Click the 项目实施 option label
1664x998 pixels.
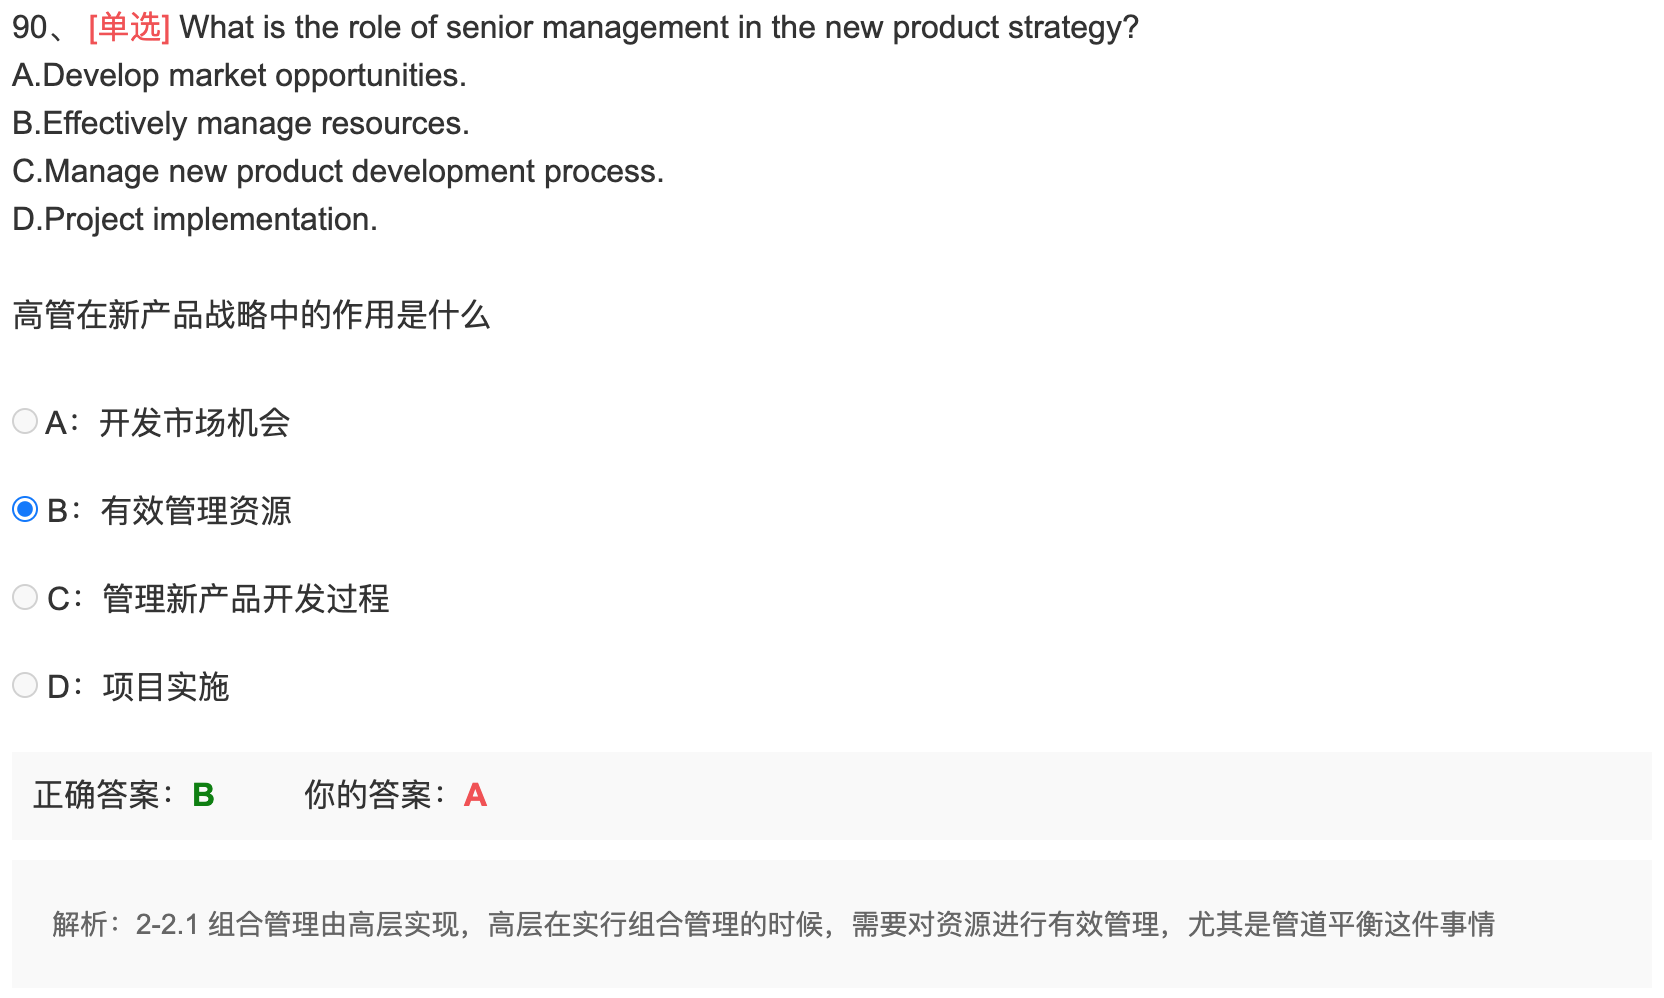pyautogui.click(x=166, y=687)
